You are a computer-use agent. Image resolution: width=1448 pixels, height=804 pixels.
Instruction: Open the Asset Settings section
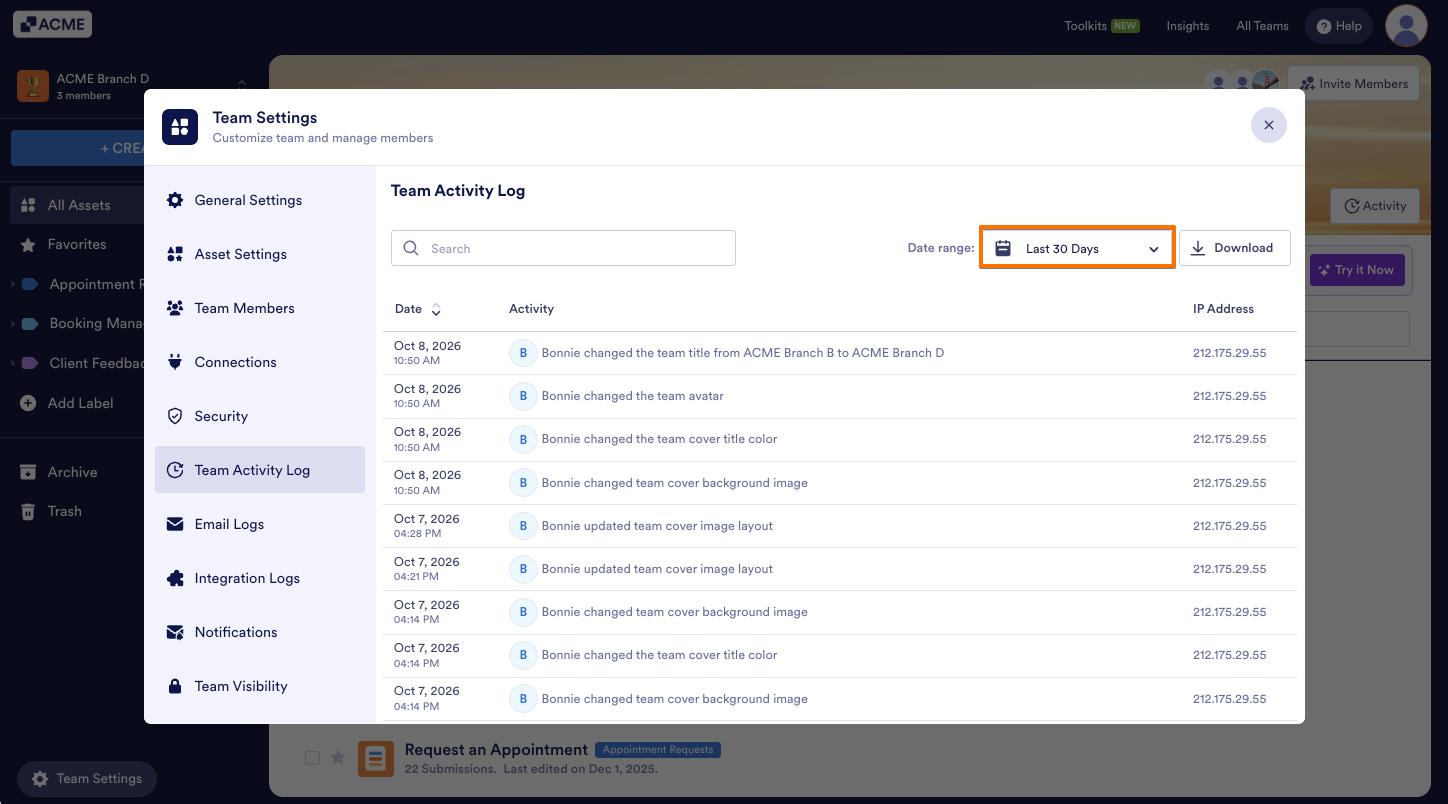[260, 254]
